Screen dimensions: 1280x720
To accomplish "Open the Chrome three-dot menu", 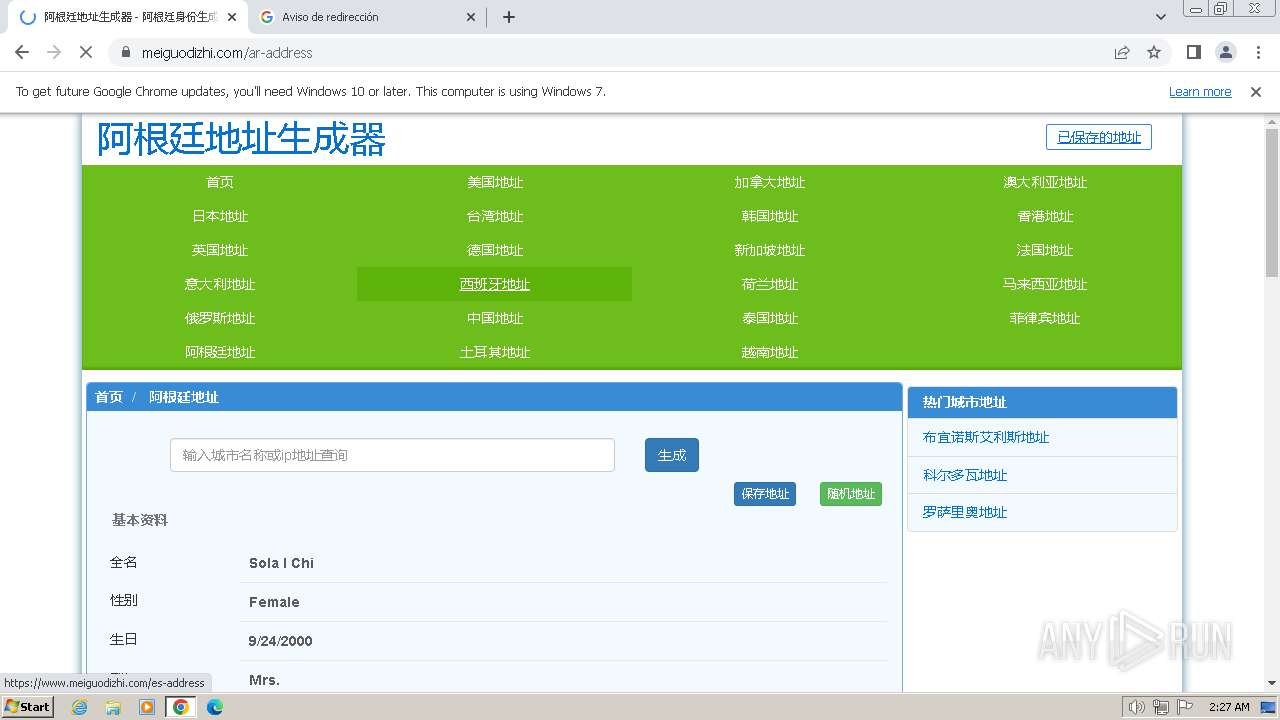I will pos(1258,52).
